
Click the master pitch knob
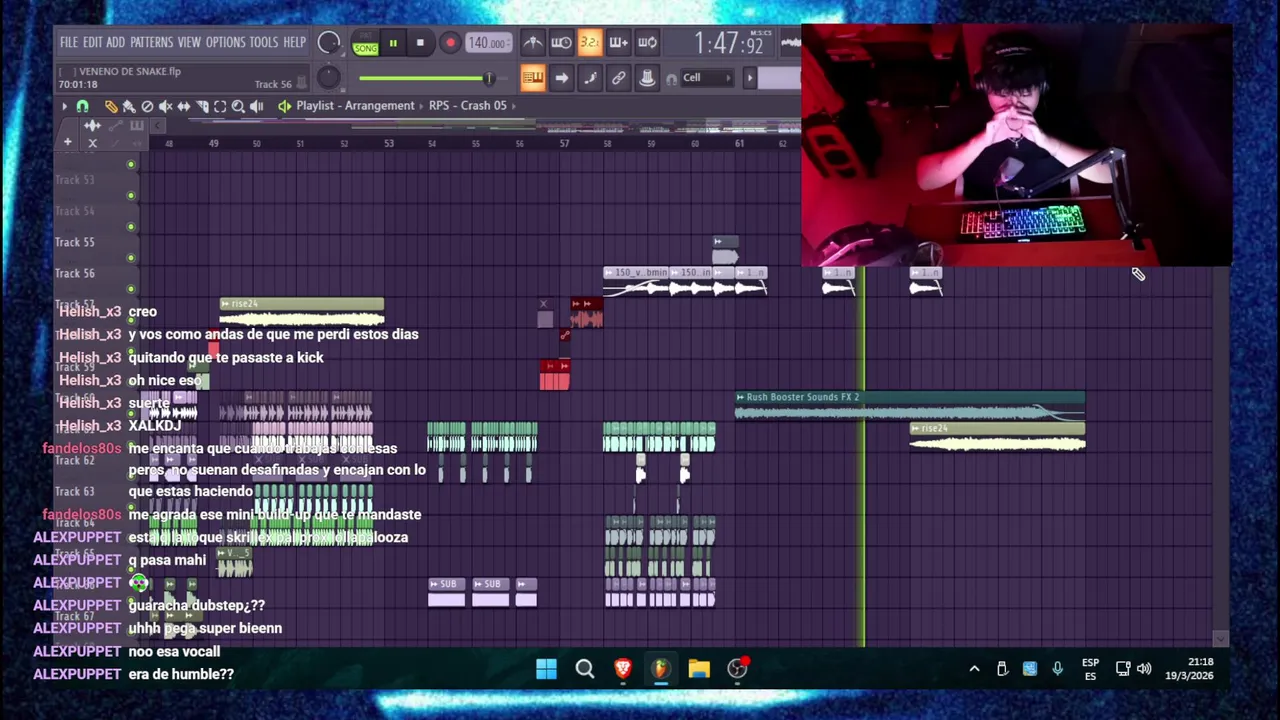pyautogui.click(x=328, y=78)
